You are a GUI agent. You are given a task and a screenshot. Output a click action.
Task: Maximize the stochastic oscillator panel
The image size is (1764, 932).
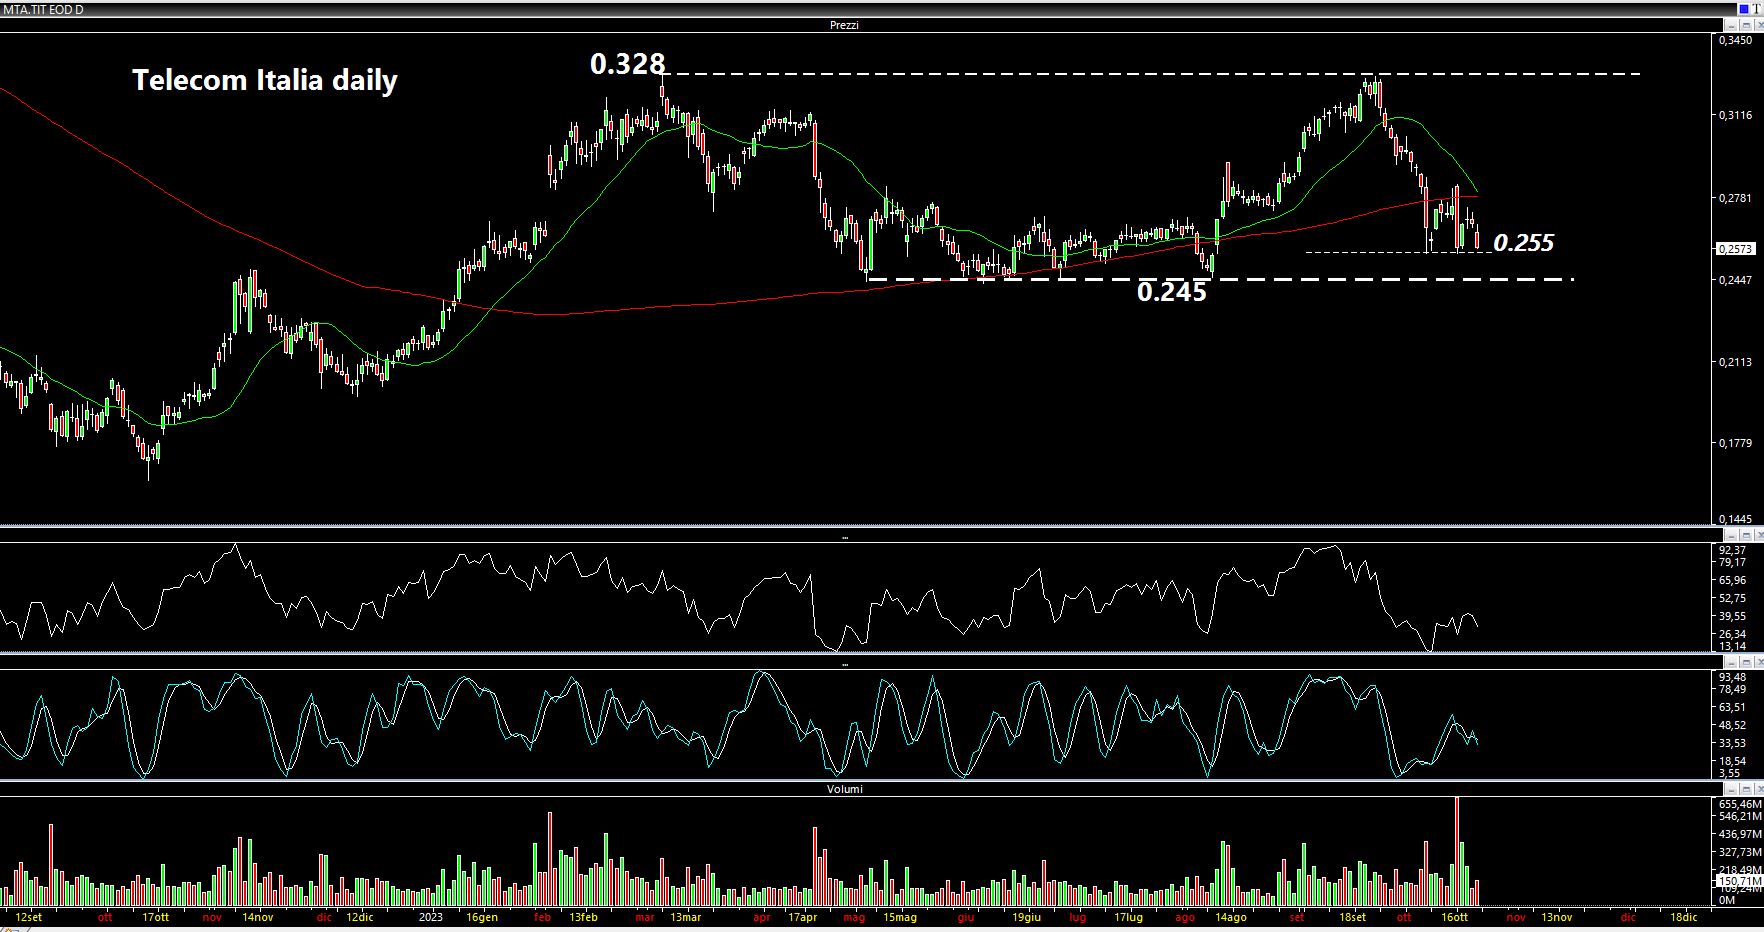(1745, 662)
